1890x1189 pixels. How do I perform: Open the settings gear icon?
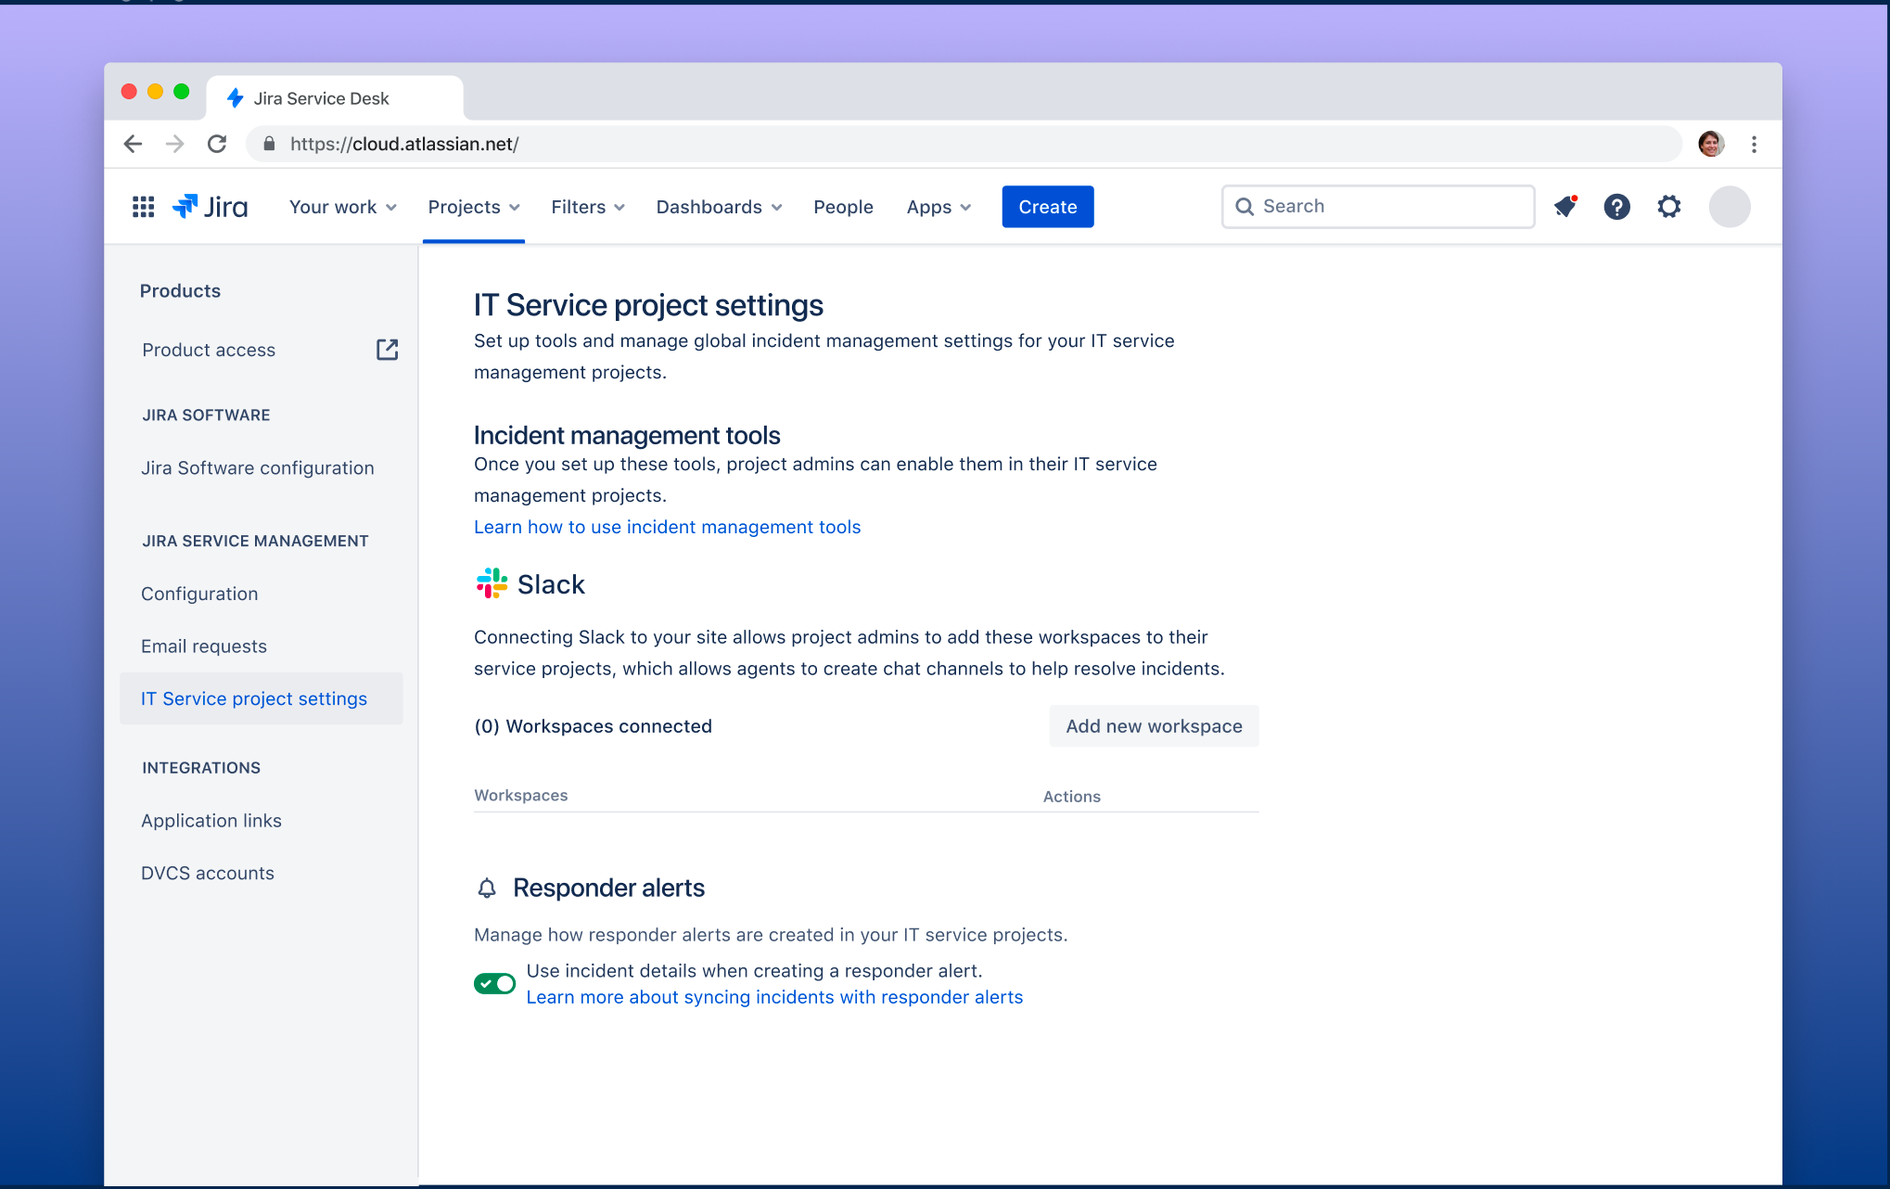tap(1669, 207)
